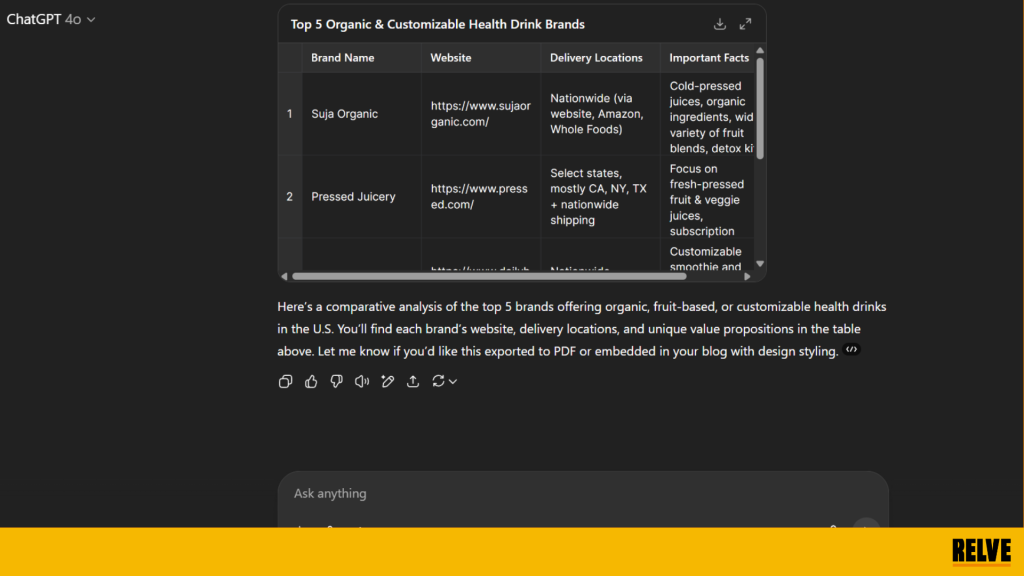Select the Brand Name column header
This screenshot has width=1024, height=576.
(362, 57)
